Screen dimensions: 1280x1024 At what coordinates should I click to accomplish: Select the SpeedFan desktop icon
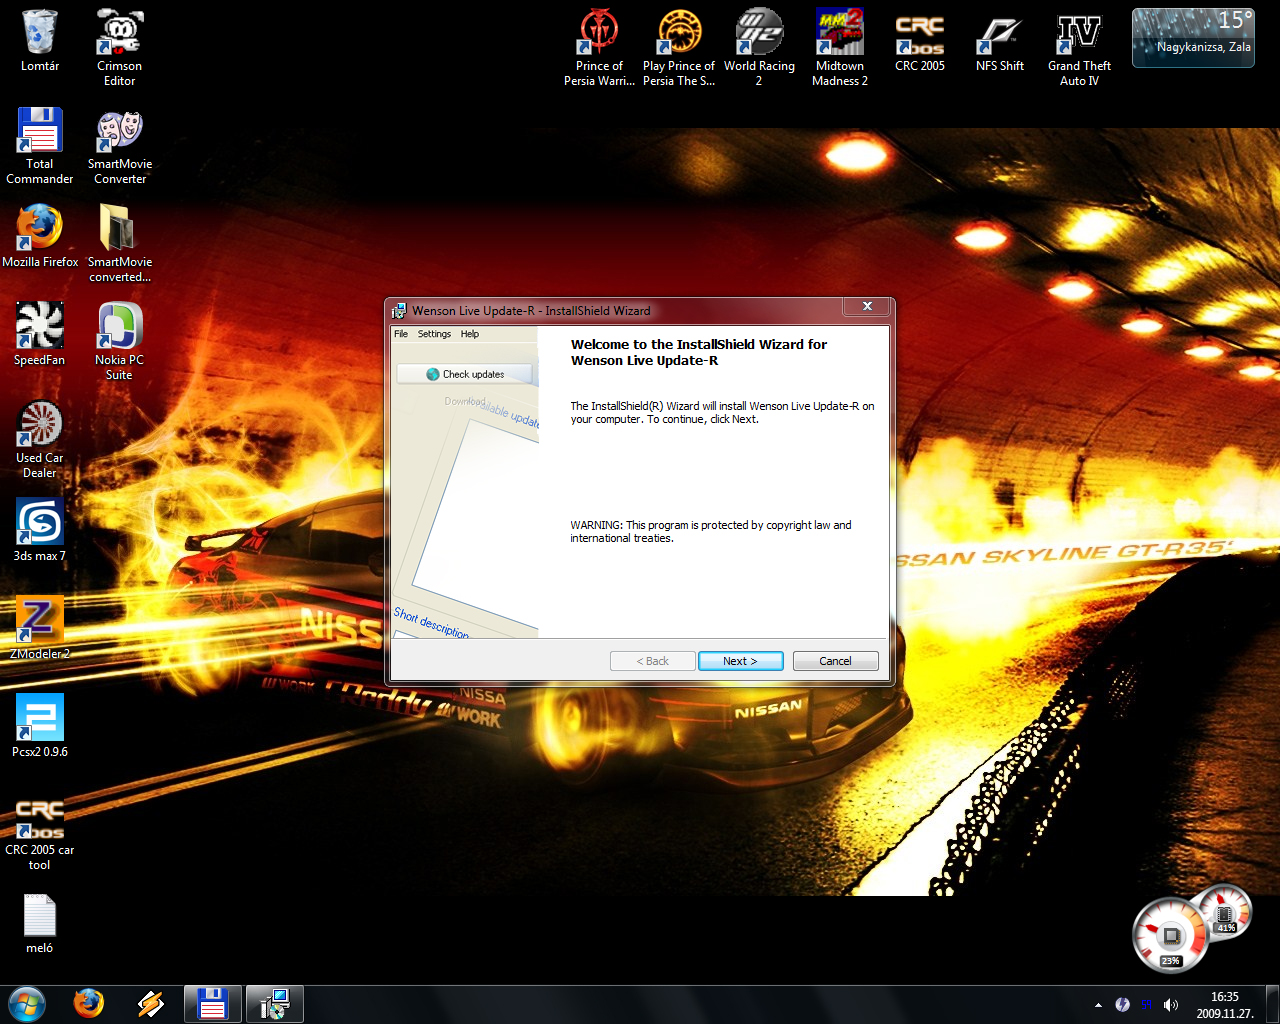pyautogui.click(x=40, y=334)
